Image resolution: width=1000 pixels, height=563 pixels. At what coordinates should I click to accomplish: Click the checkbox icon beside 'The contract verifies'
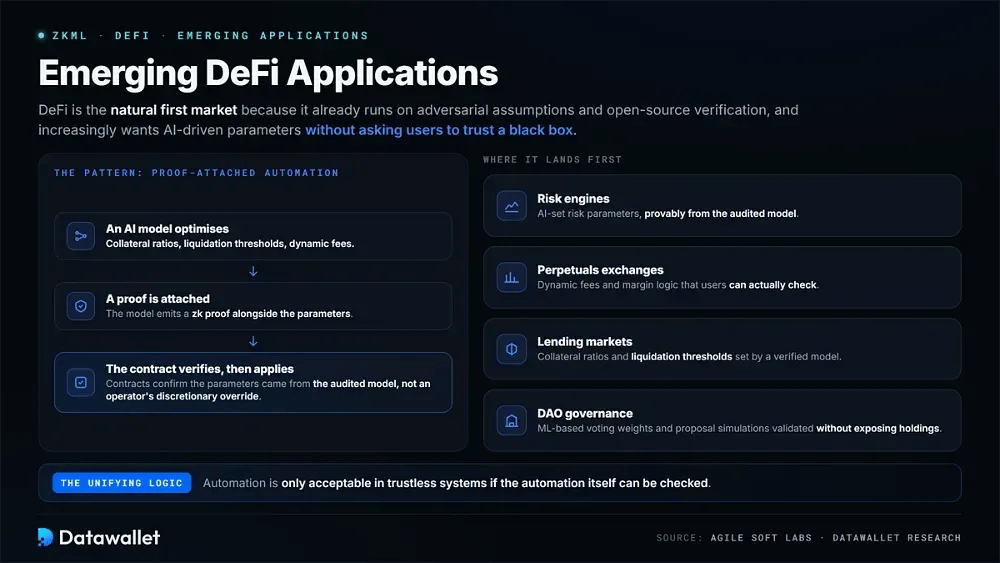click(x=81, y=383)
